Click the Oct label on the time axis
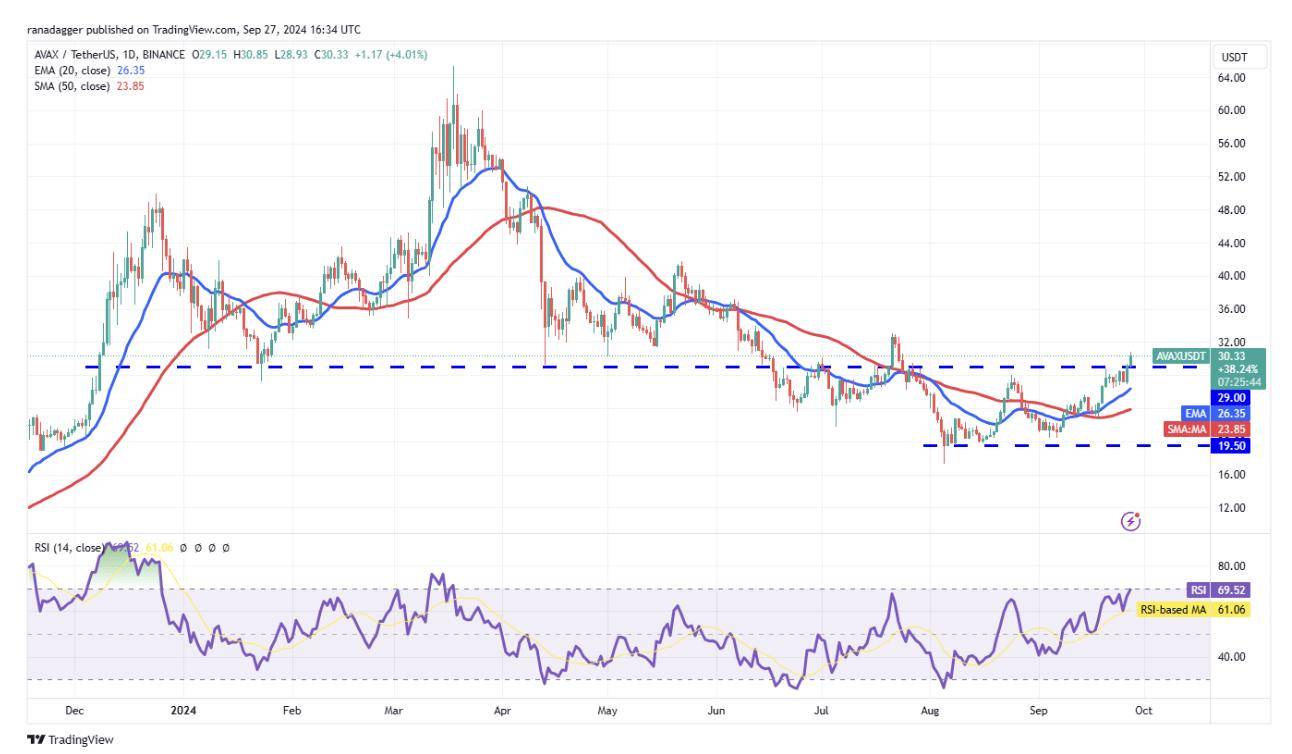Screen dimensions: 1292x754 coord(1144,708)
